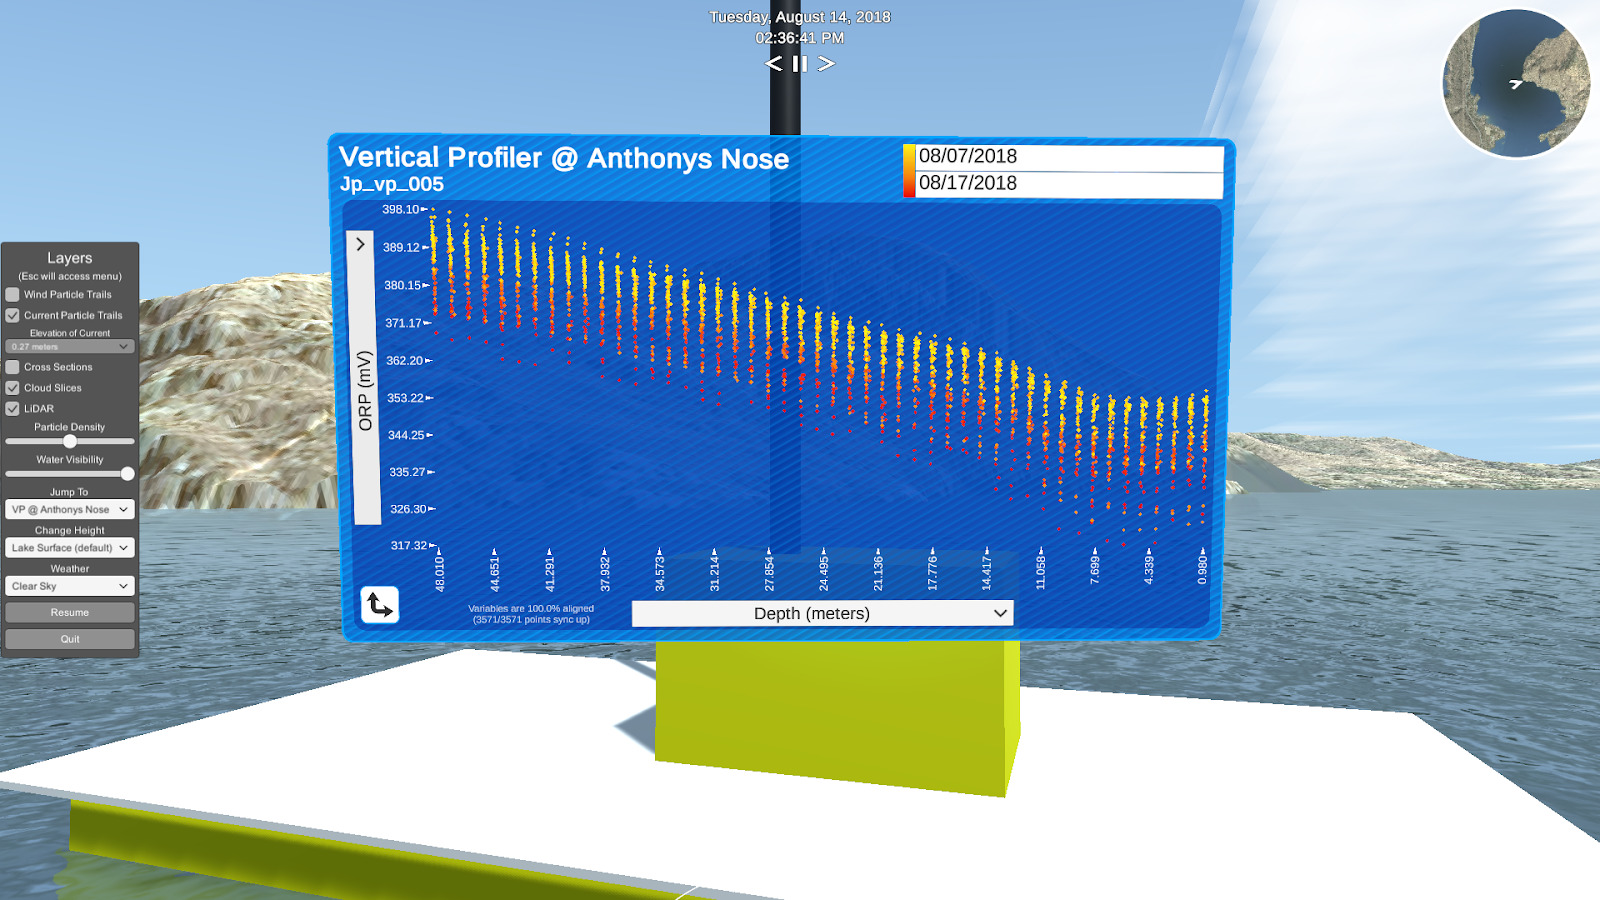Disable Current Particle Trails layer

click(x=13, y=315)
